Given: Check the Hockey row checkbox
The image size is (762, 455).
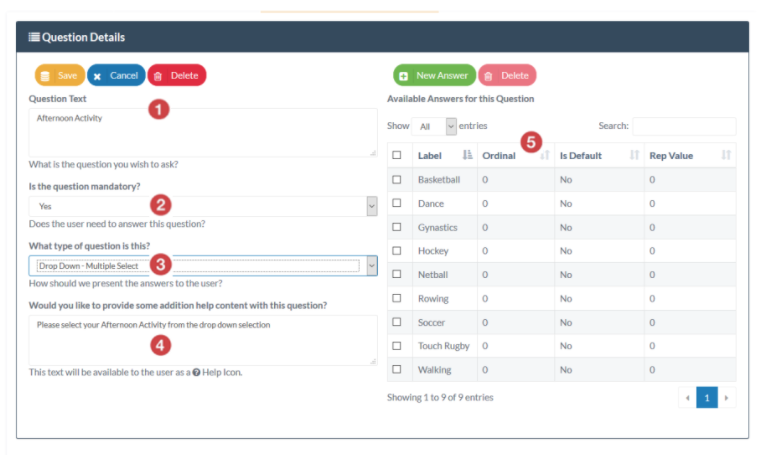Looking at the screenshot, I should coord(397,250).
